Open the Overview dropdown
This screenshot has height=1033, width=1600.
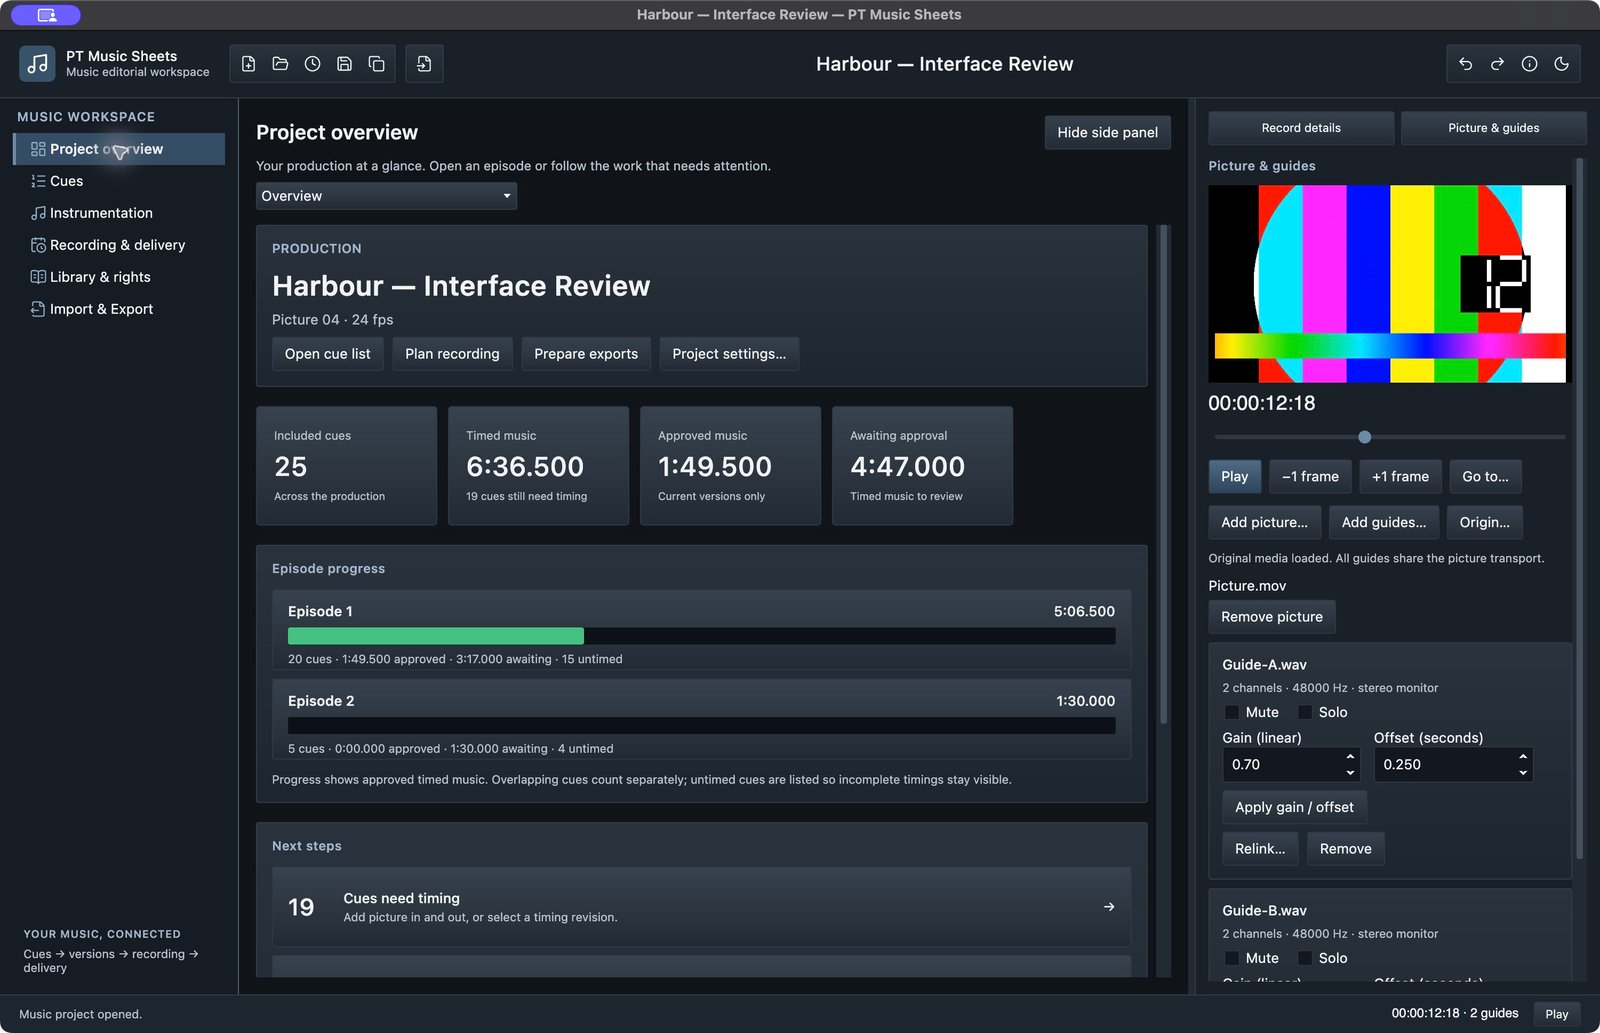[x=386, y=196]
